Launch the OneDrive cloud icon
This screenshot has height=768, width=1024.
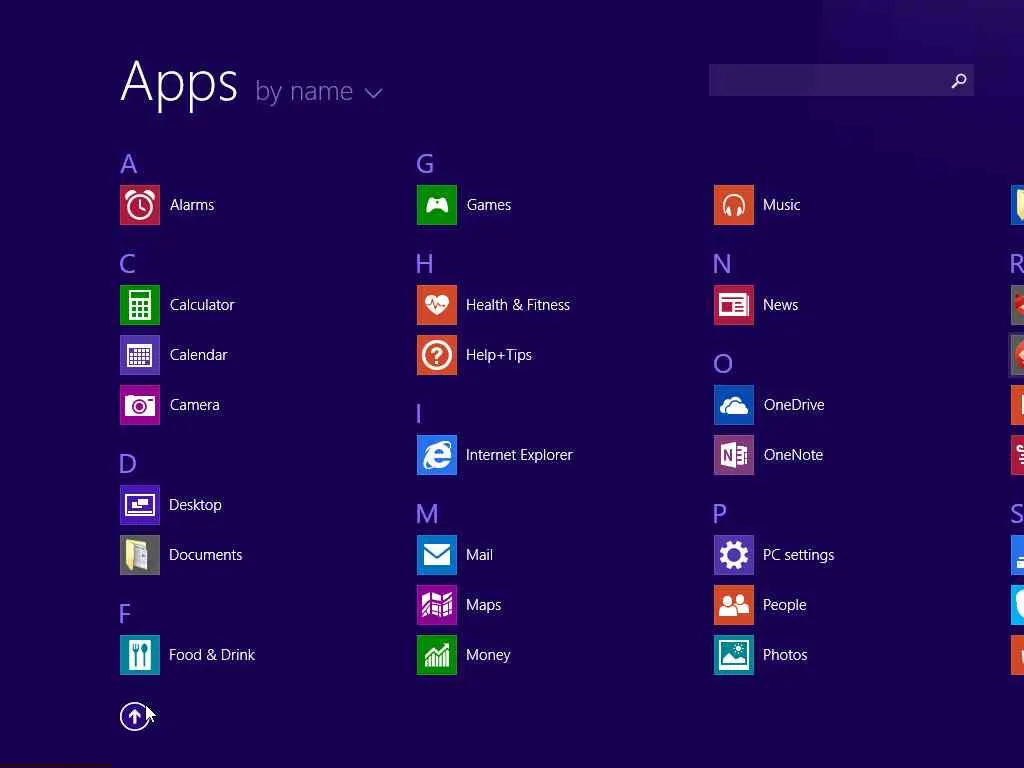pyautogui.click(x=734, y=405)
